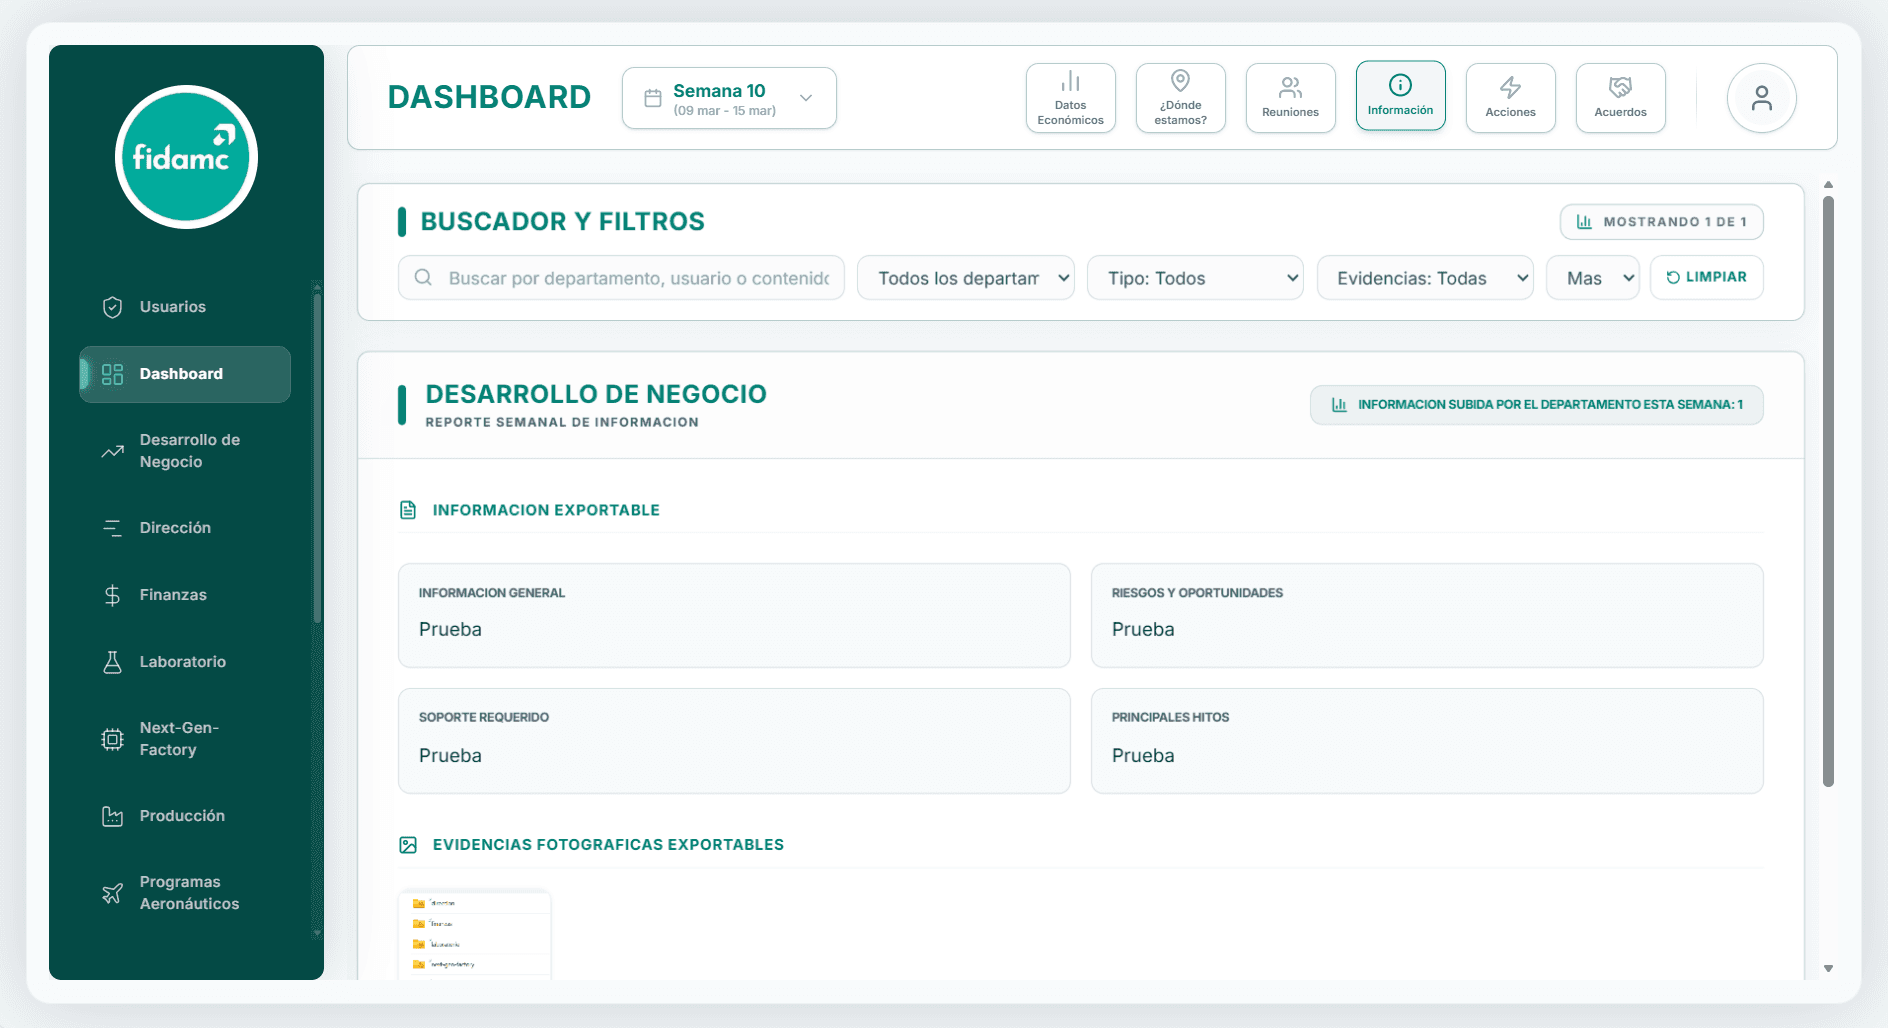Click the content scrollbar up arrow

coord(1828,185)
